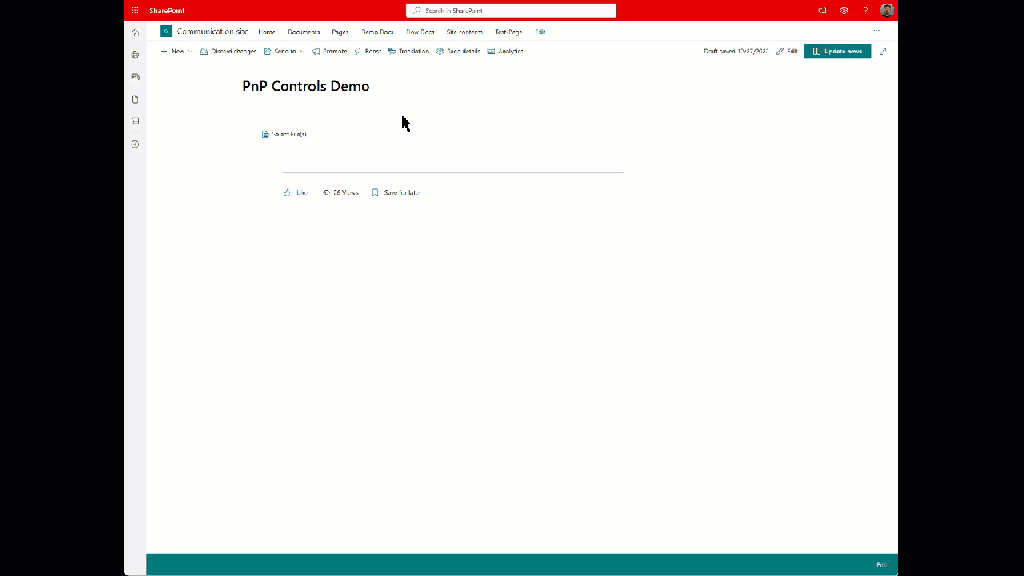Viewport: 1024px width, 576px height.
Task: Go to Pages in site navigation
Action: (x=340, y=32)
